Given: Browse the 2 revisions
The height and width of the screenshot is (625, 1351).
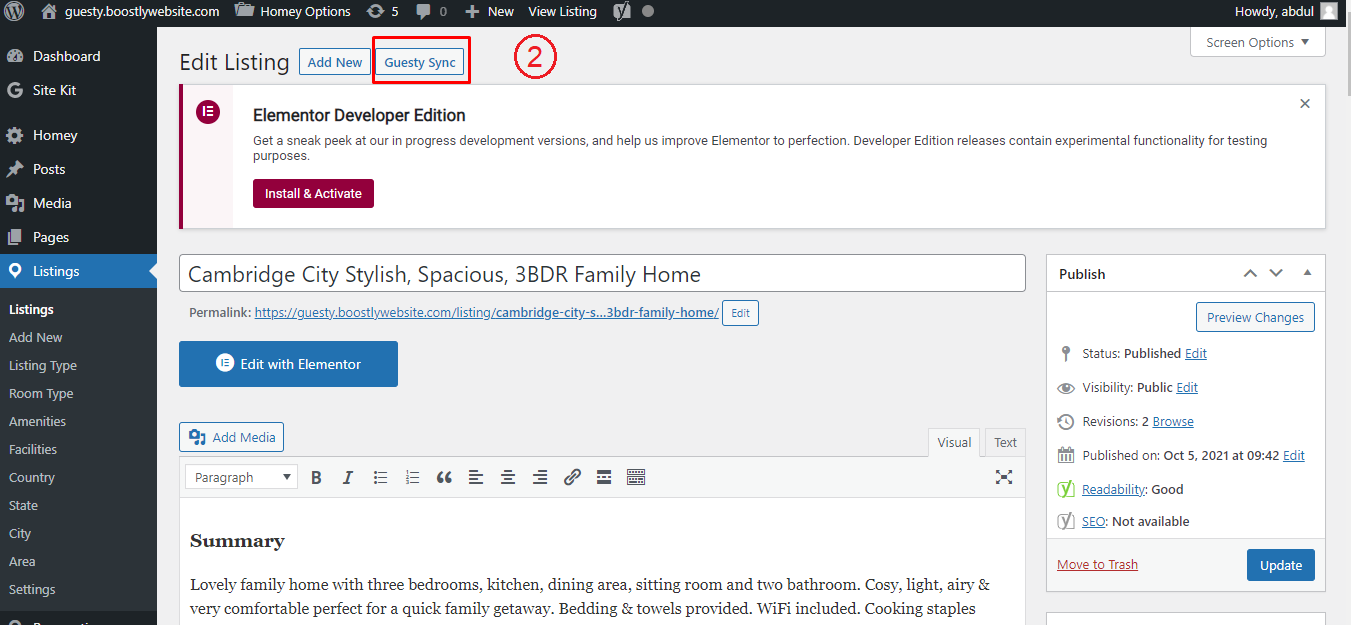Looking at the screenshot, I should pyautogui.click(x=1173, y=421).
